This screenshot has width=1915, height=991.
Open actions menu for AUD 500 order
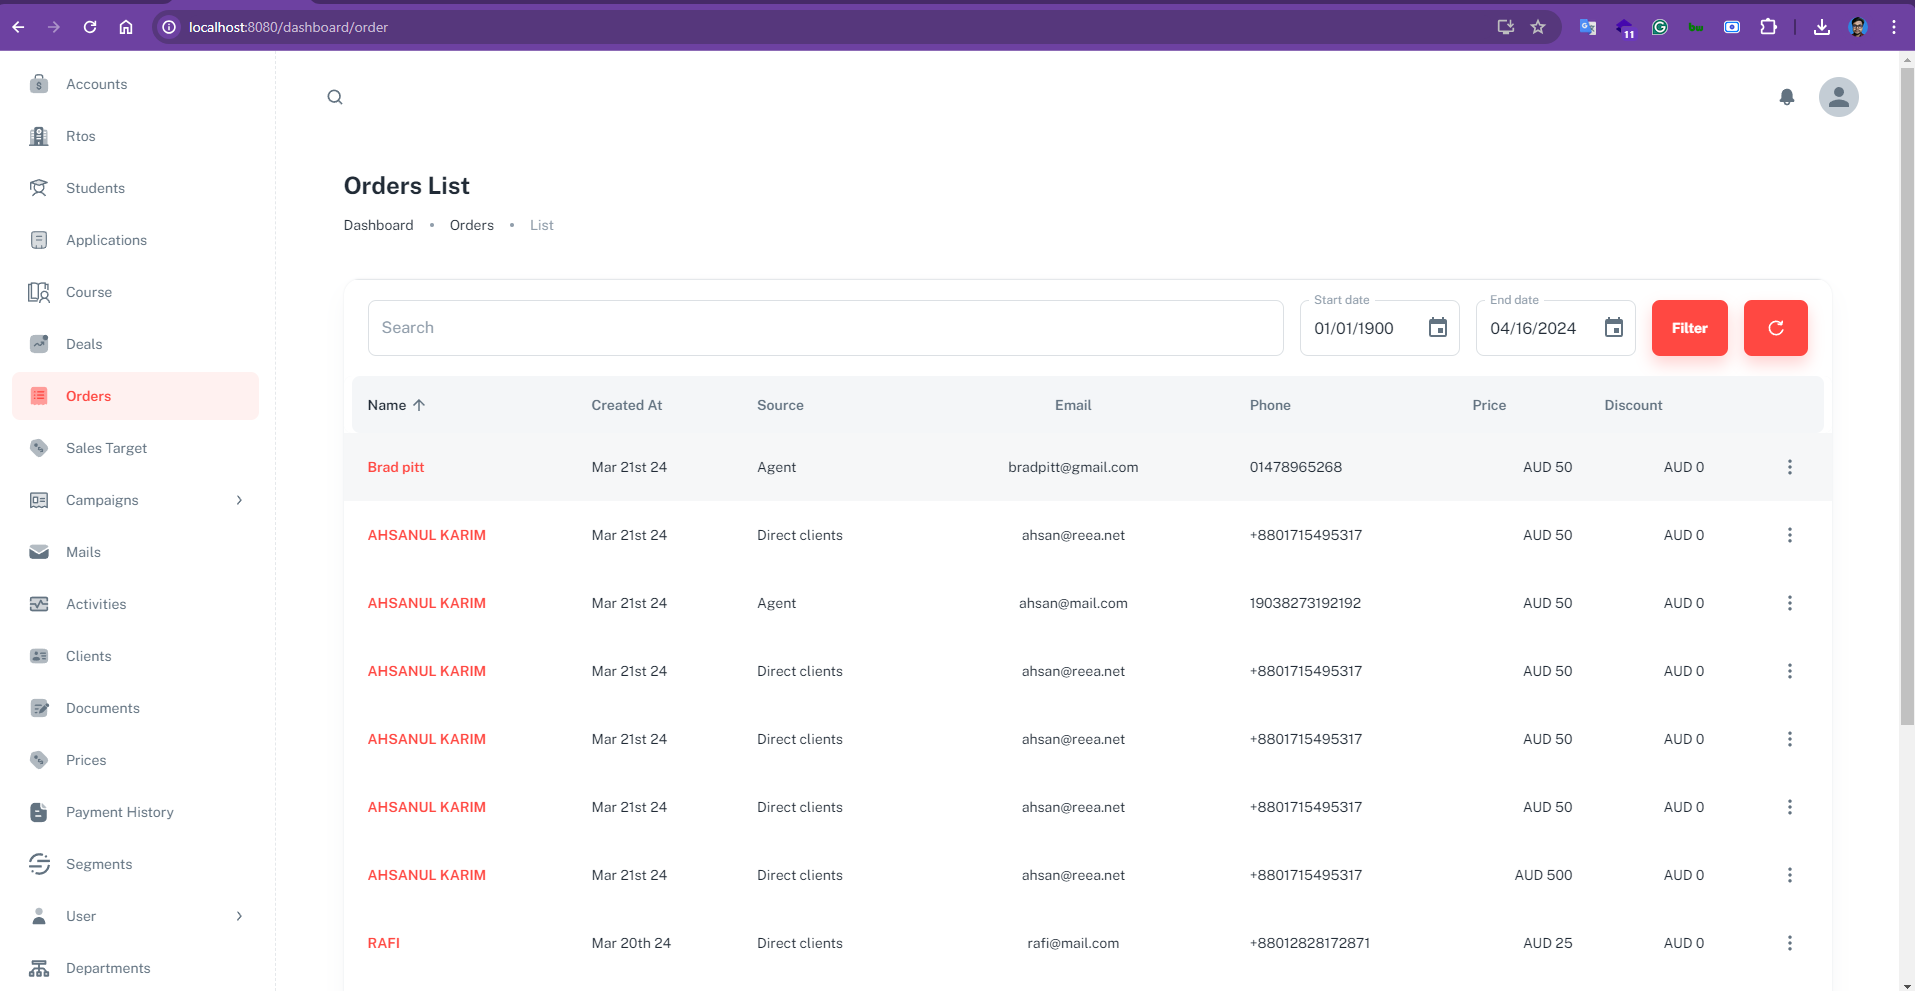click(1789, 875)
